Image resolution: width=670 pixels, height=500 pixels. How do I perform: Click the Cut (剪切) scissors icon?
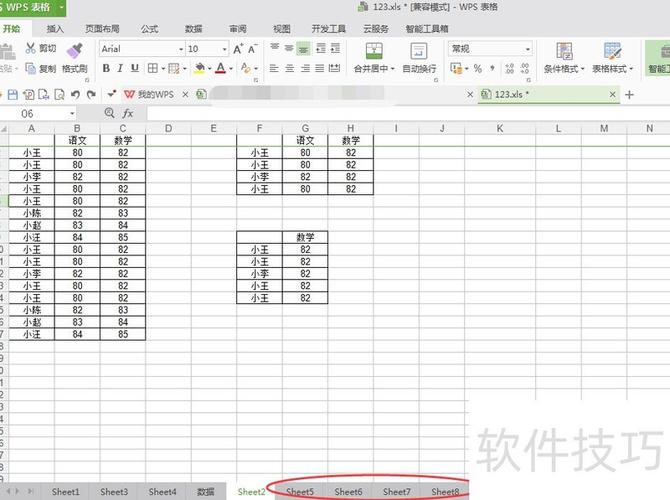click(x=30, y=48)
